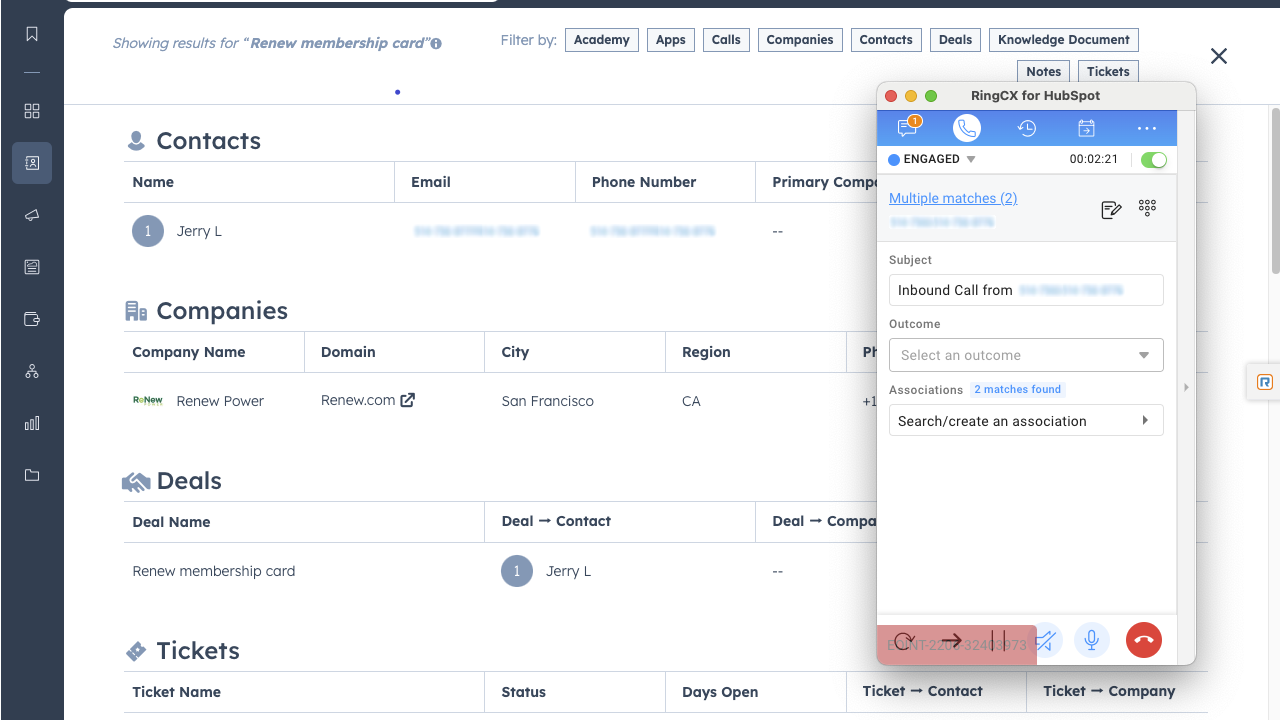
Task: Open Bookmarks icon in left sidebar
Action: pos(32,34)
